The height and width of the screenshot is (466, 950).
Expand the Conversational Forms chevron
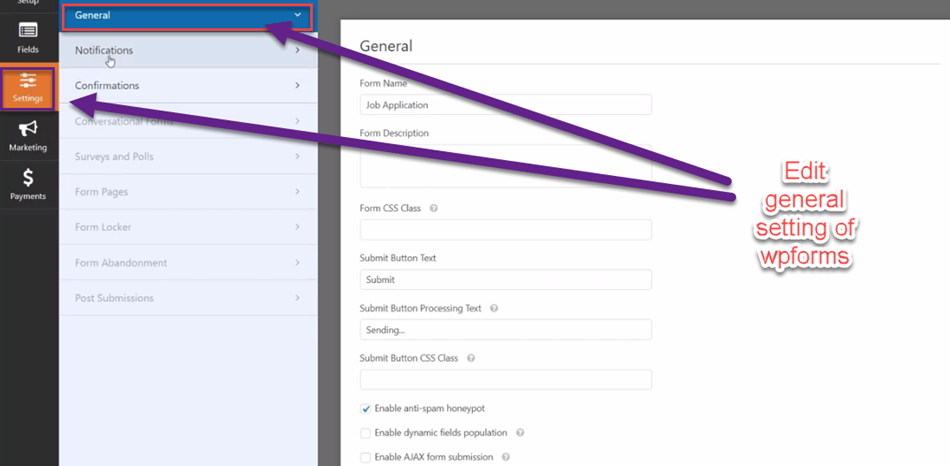[297, 121]
